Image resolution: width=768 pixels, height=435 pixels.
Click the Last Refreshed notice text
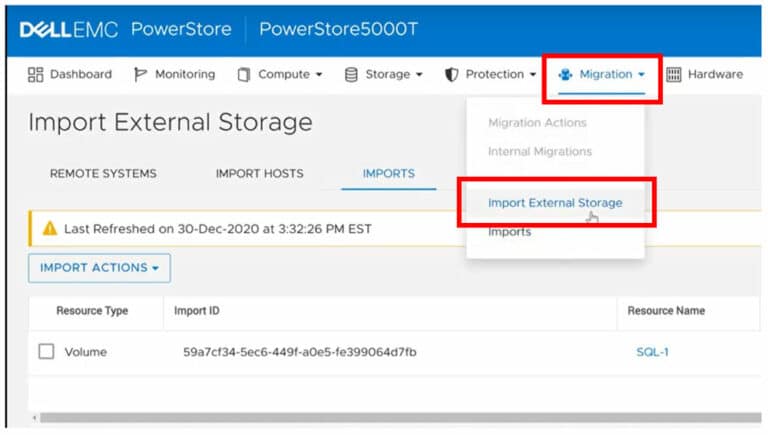coord(218,229)
